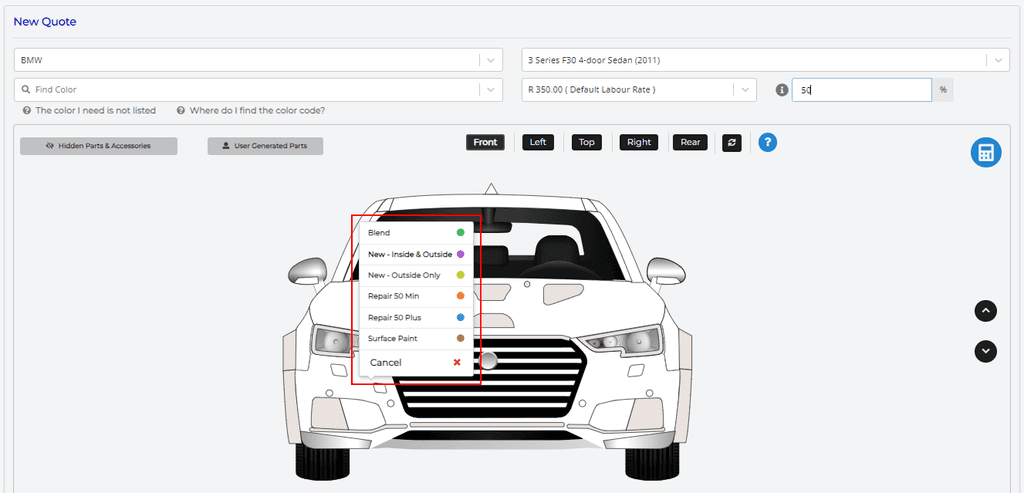Switch to the Top view
The image size is (1024, 493).
587,142
